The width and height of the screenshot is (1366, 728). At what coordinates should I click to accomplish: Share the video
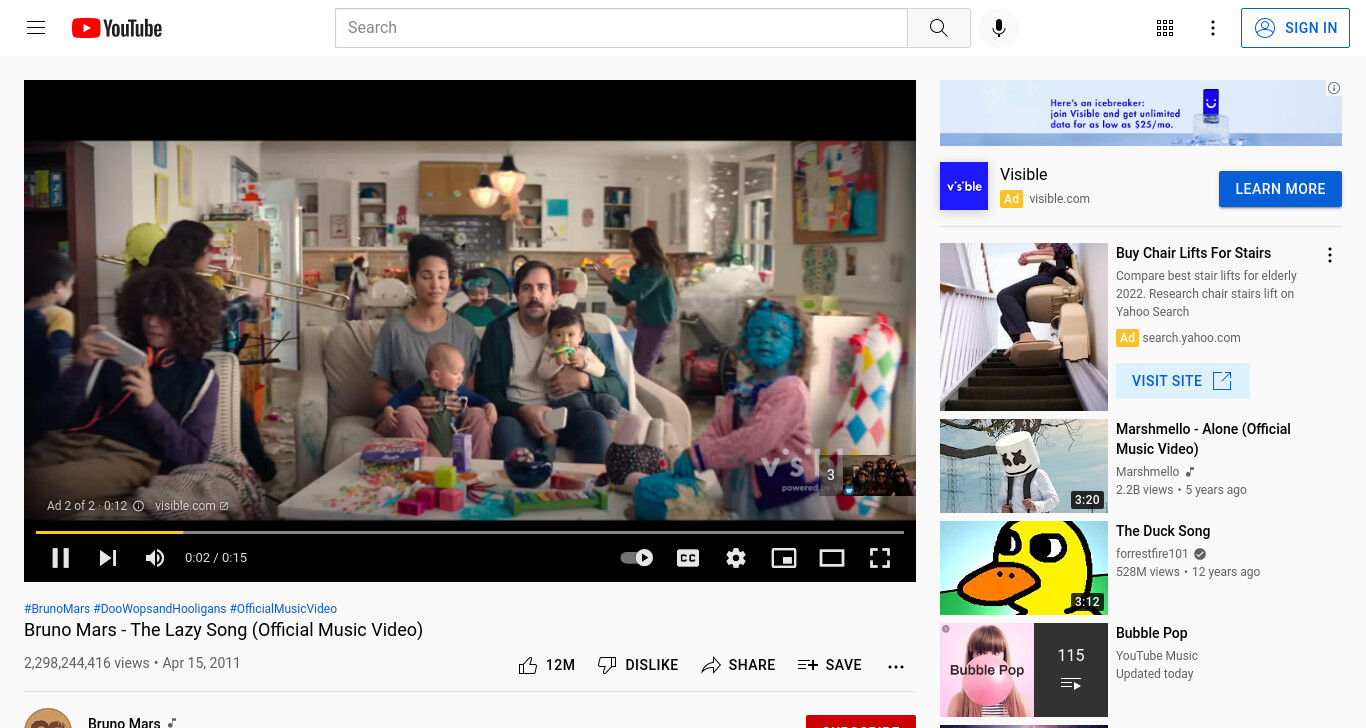click(738, 665)
